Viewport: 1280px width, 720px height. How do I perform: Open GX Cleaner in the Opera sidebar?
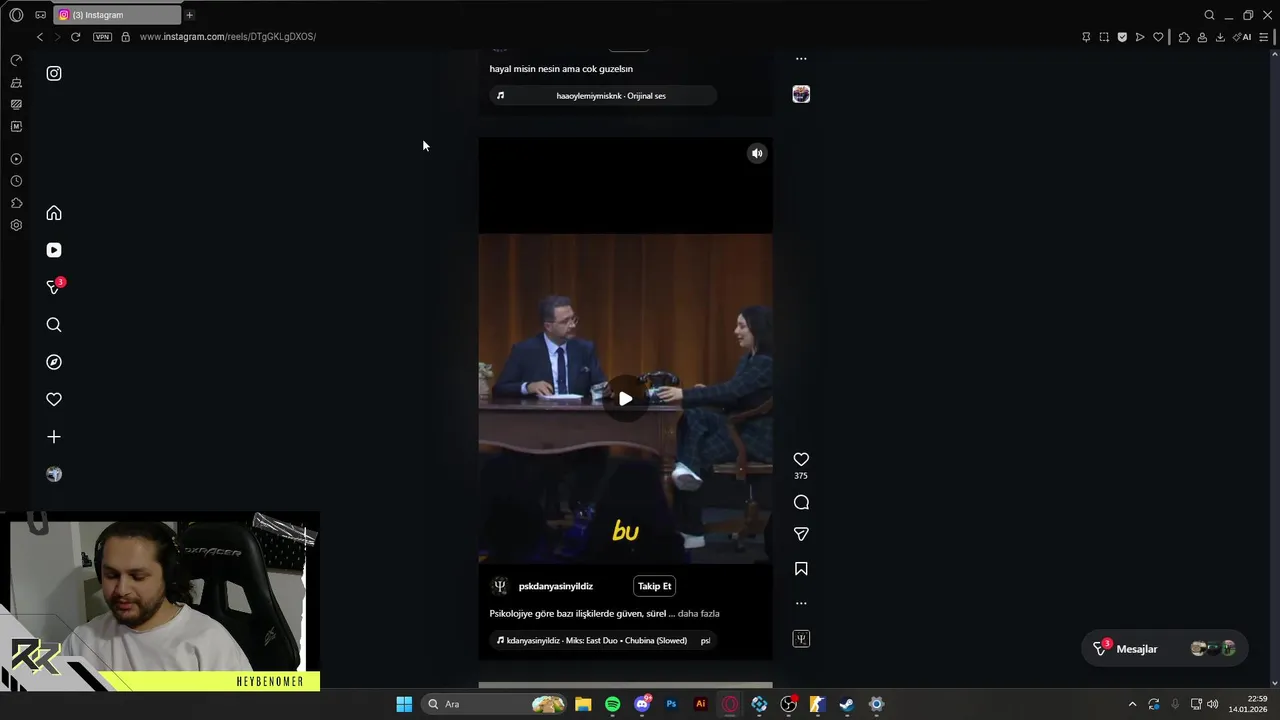point(16,82)
